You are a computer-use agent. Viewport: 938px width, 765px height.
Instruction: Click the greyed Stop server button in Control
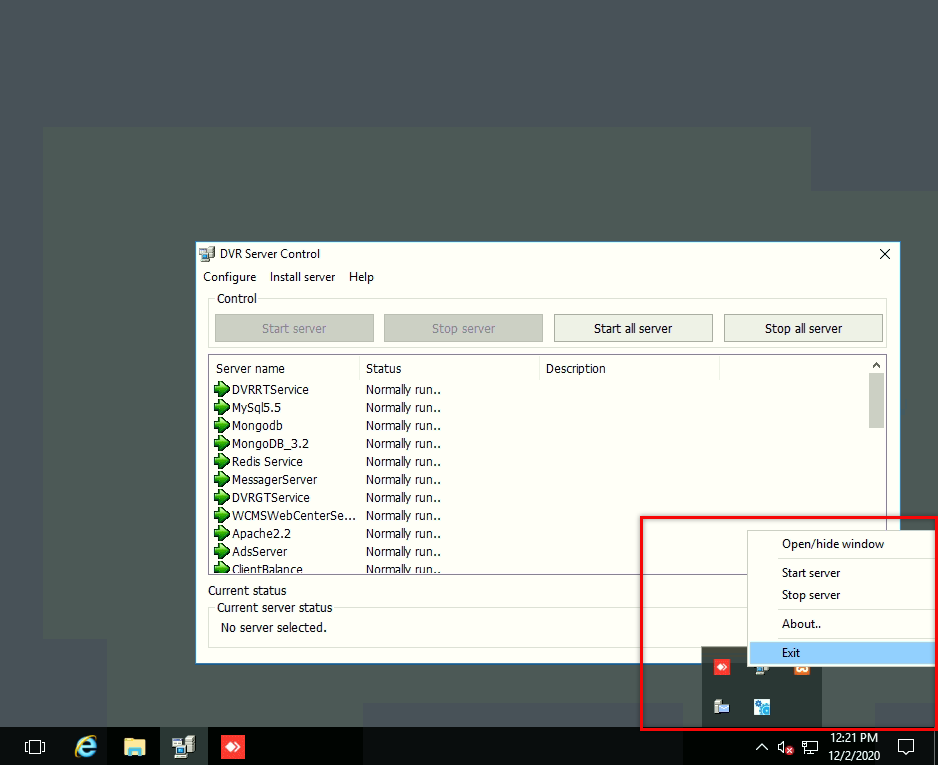464,328
